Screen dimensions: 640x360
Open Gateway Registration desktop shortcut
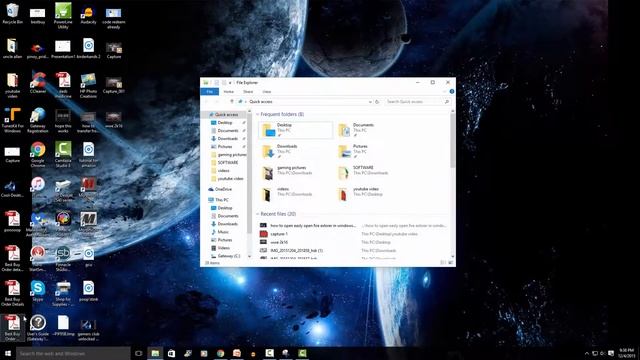(x=38, y=120)
